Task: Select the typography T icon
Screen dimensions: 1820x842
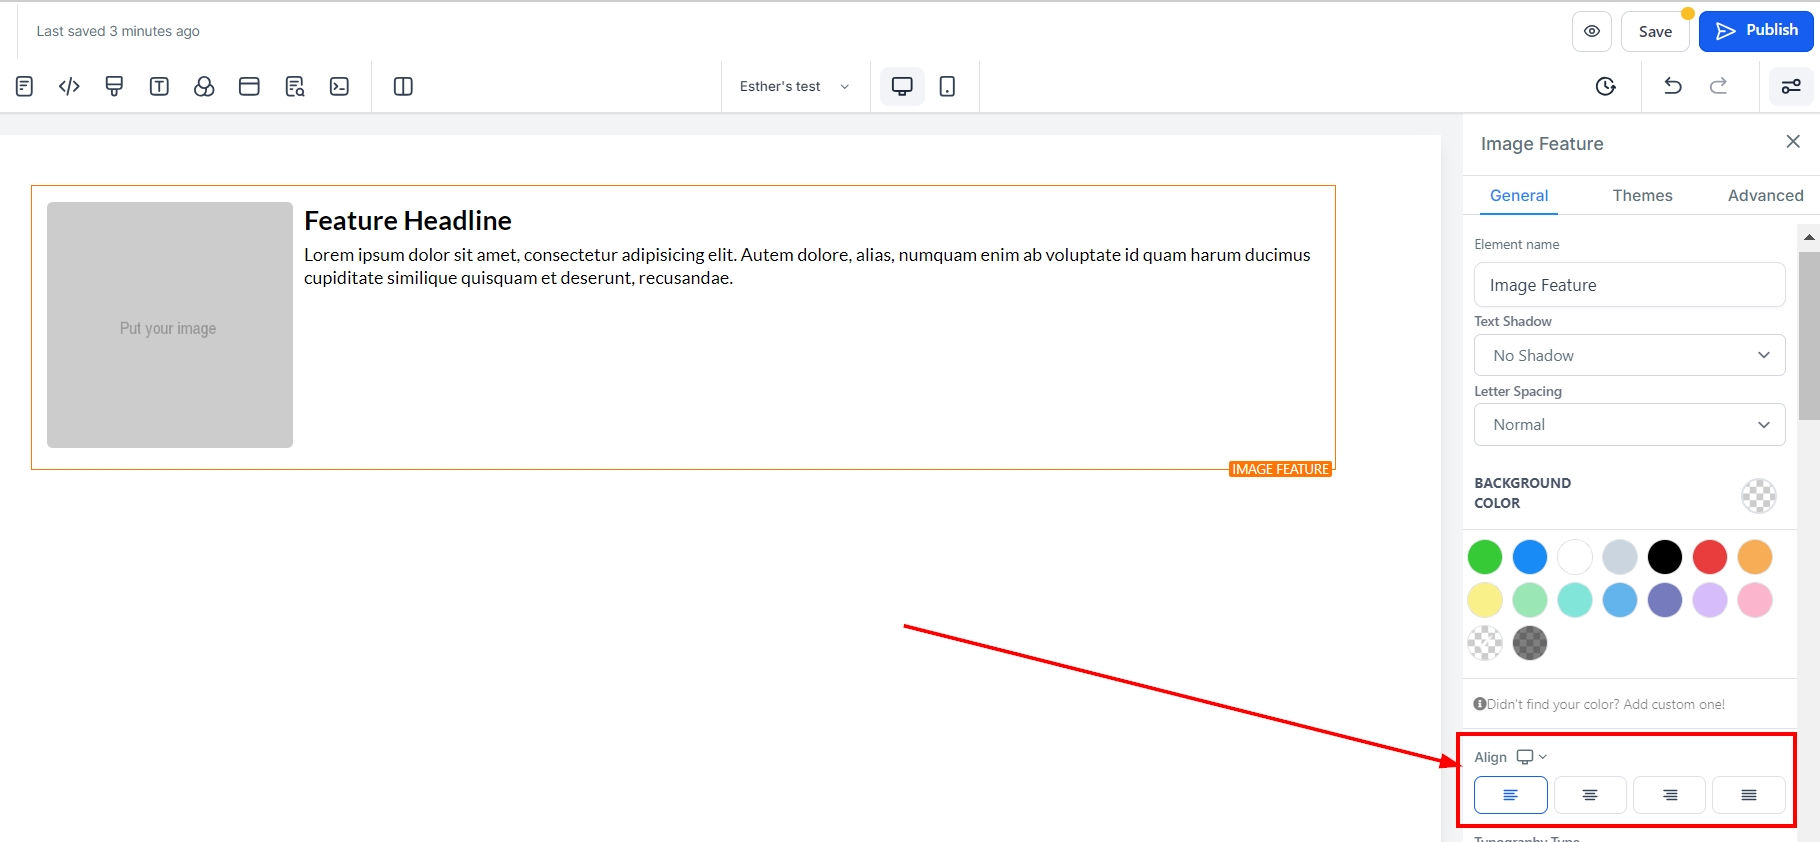Action: 159,87
